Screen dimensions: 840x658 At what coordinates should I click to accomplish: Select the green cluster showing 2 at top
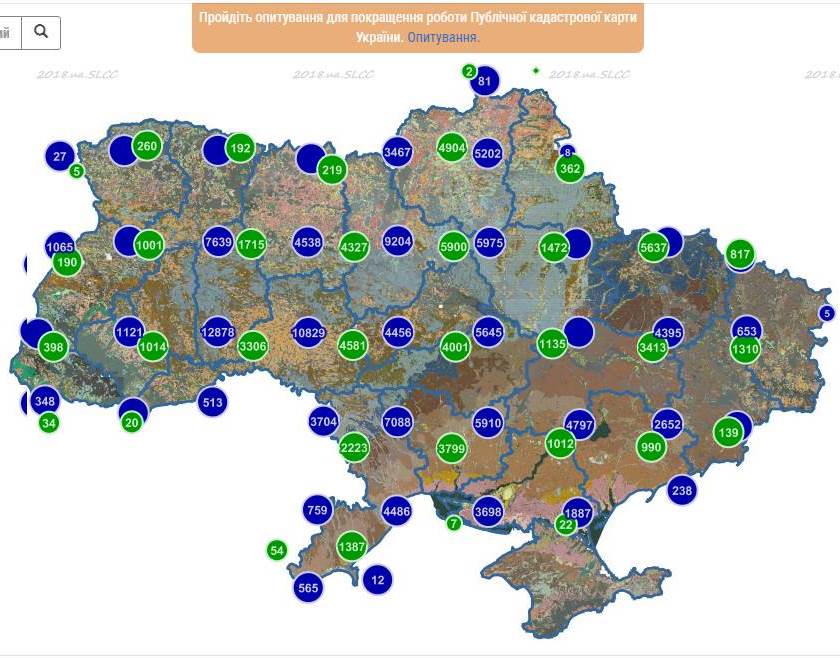[468, 71]
